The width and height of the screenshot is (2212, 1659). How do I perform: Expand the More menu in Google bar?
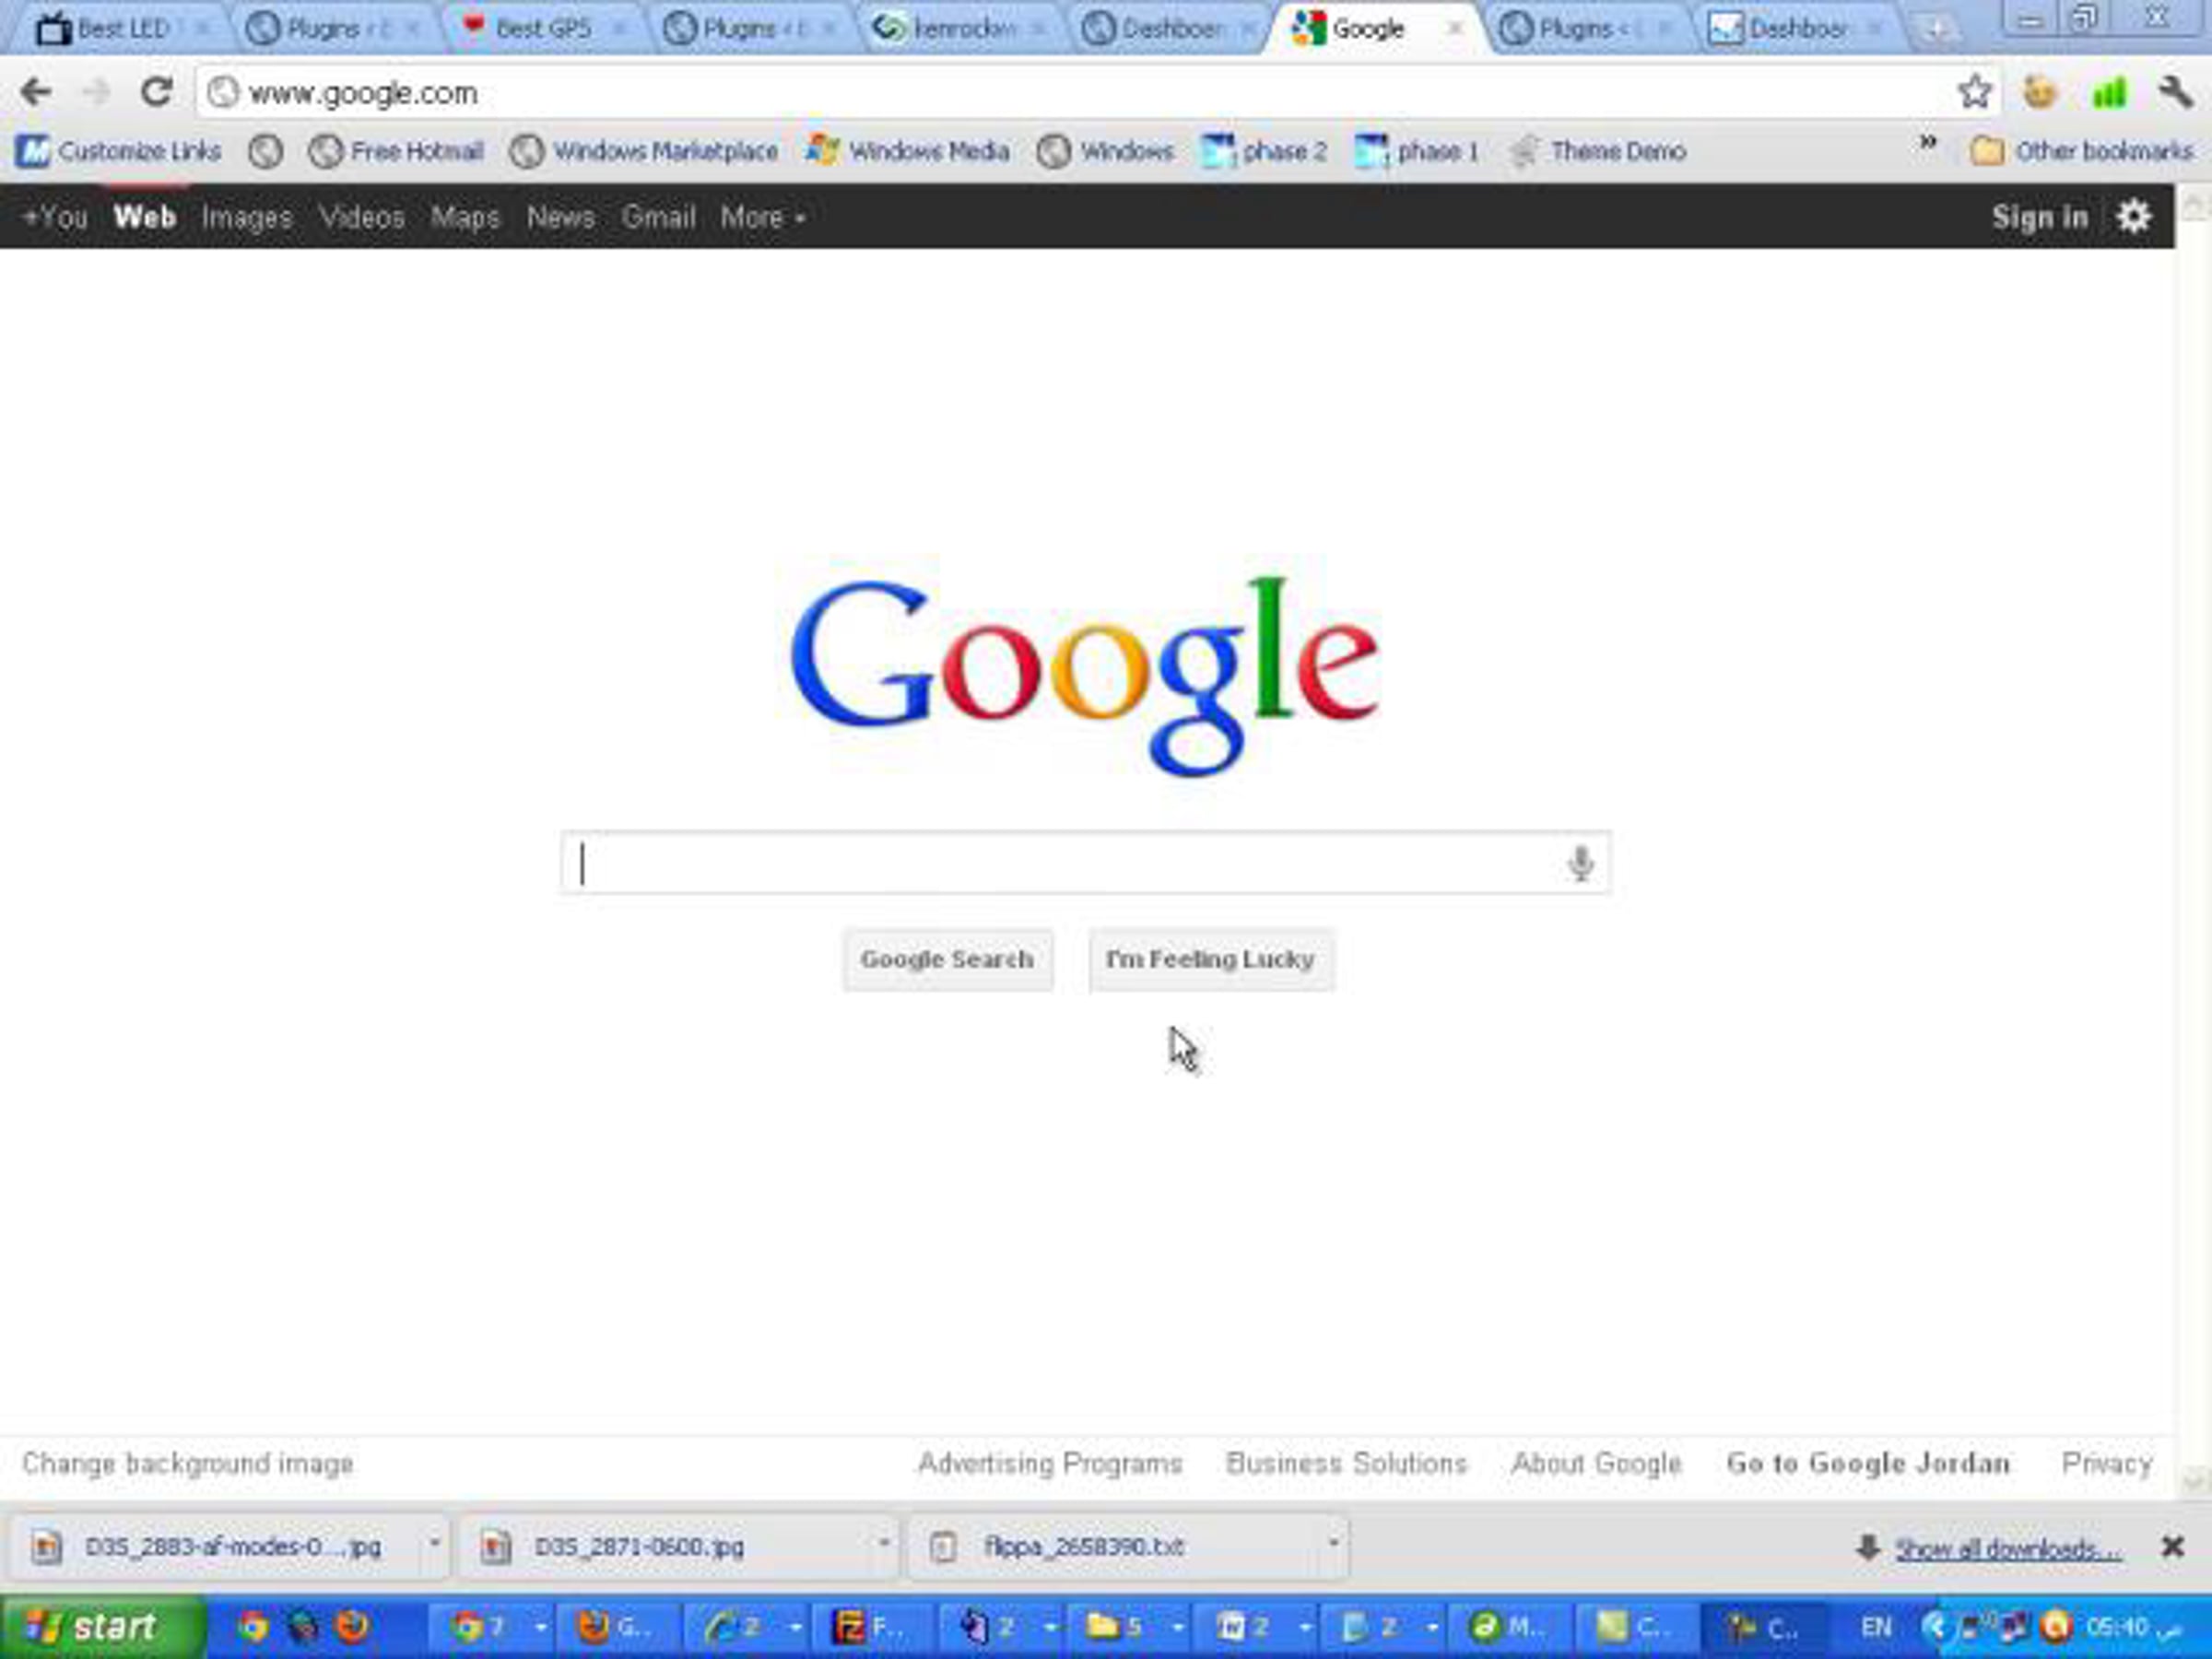click(x=762, y=217)
